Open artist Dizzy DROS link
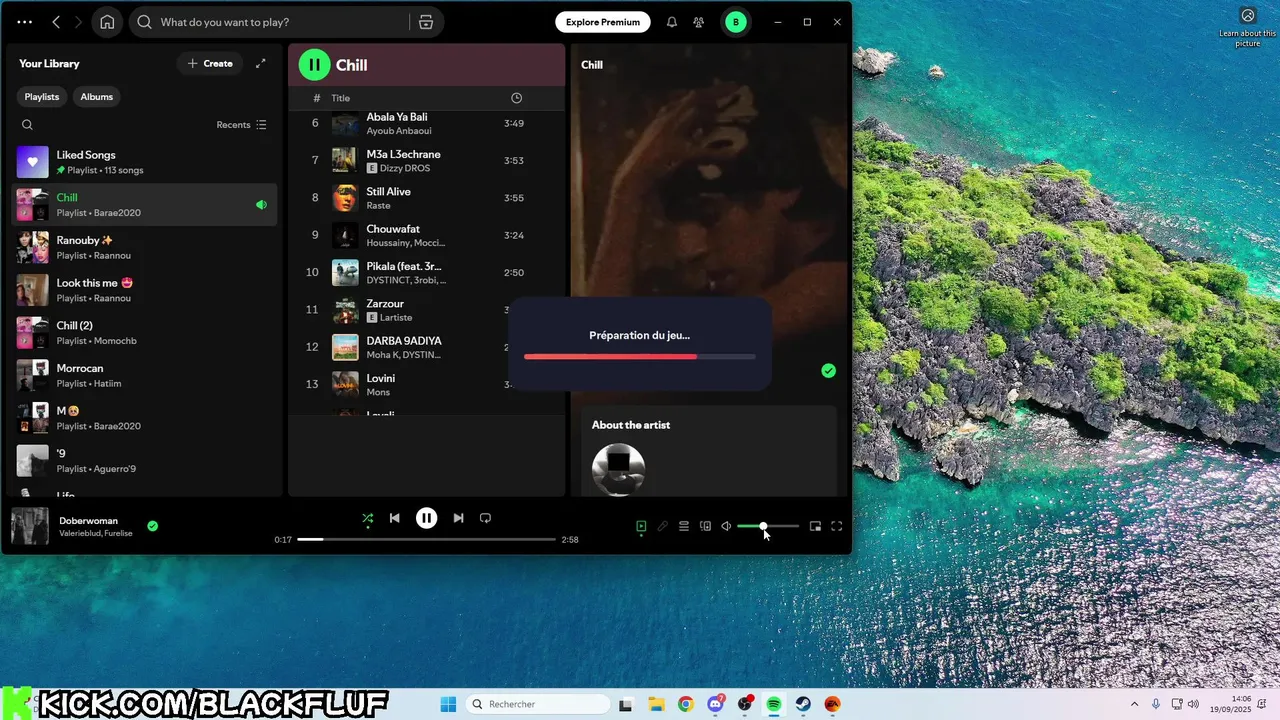The image size is (1280, 720). [405, 168]
